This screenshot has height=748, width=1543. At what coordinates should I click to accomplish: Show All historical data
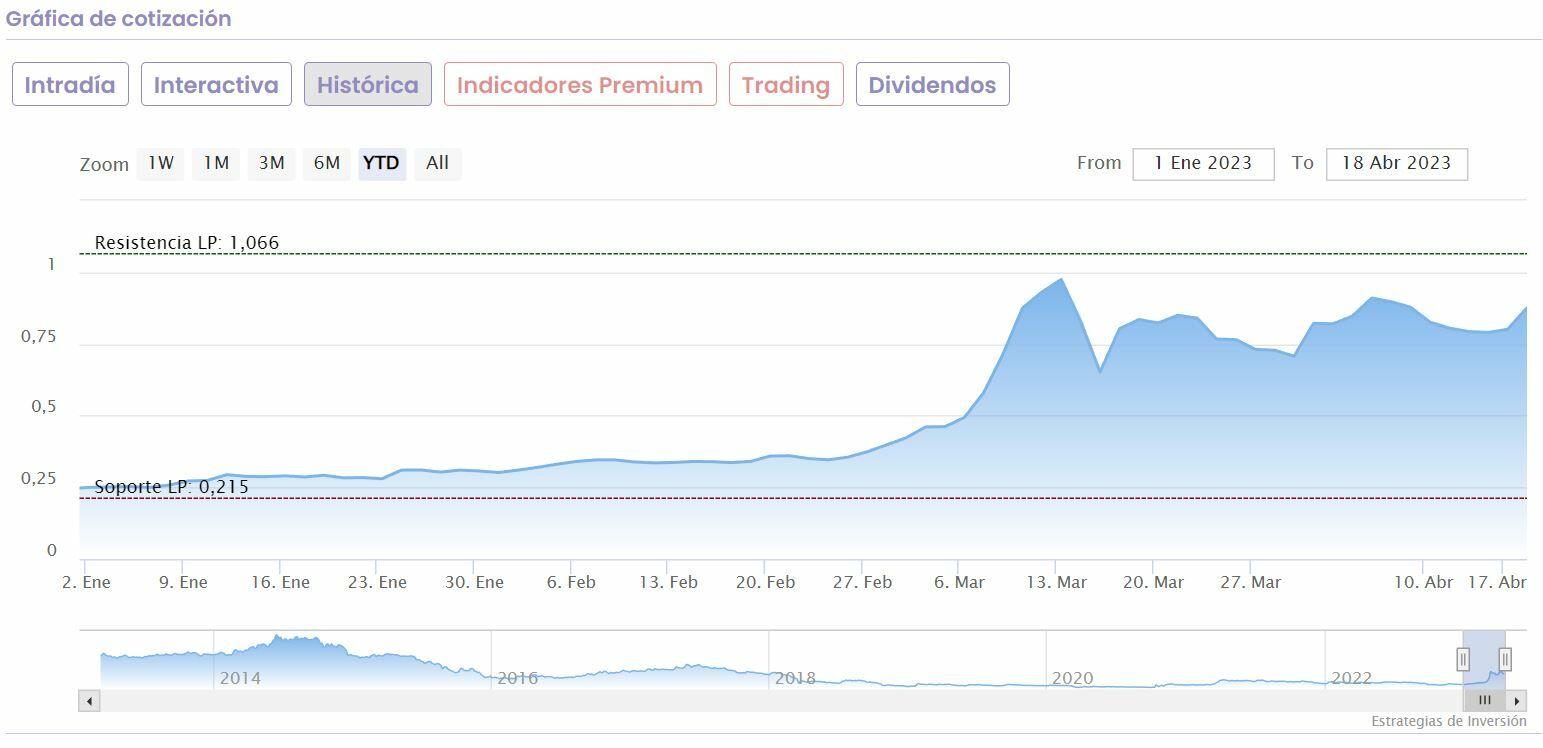(x=437, y=163)
